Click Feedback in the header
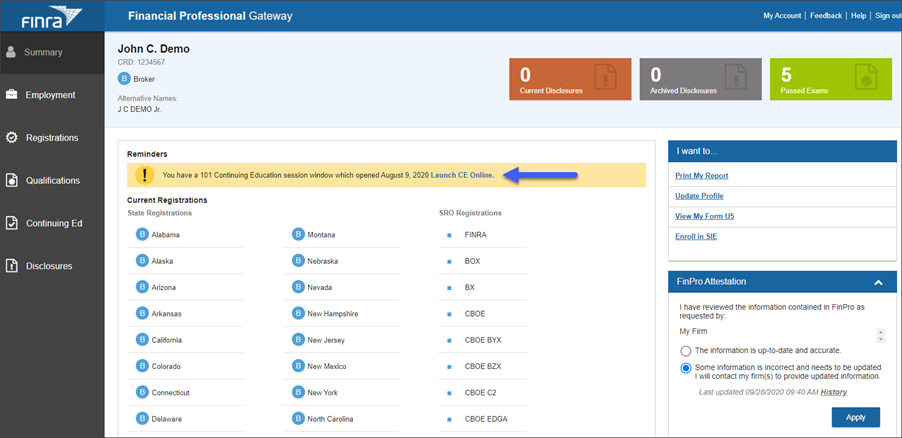902x438 pixels. point(826,16)
